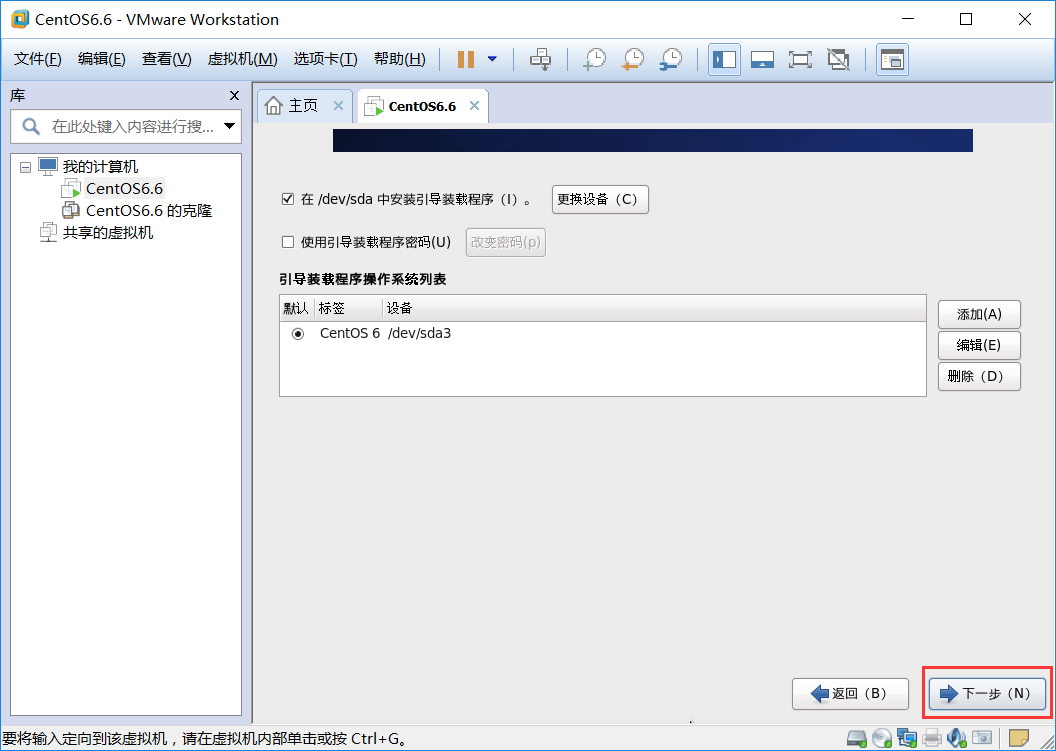Revert to snapshot using the clock-arrow icon
The width and height of the screenshot is (1056, 751).
point(632,59)
